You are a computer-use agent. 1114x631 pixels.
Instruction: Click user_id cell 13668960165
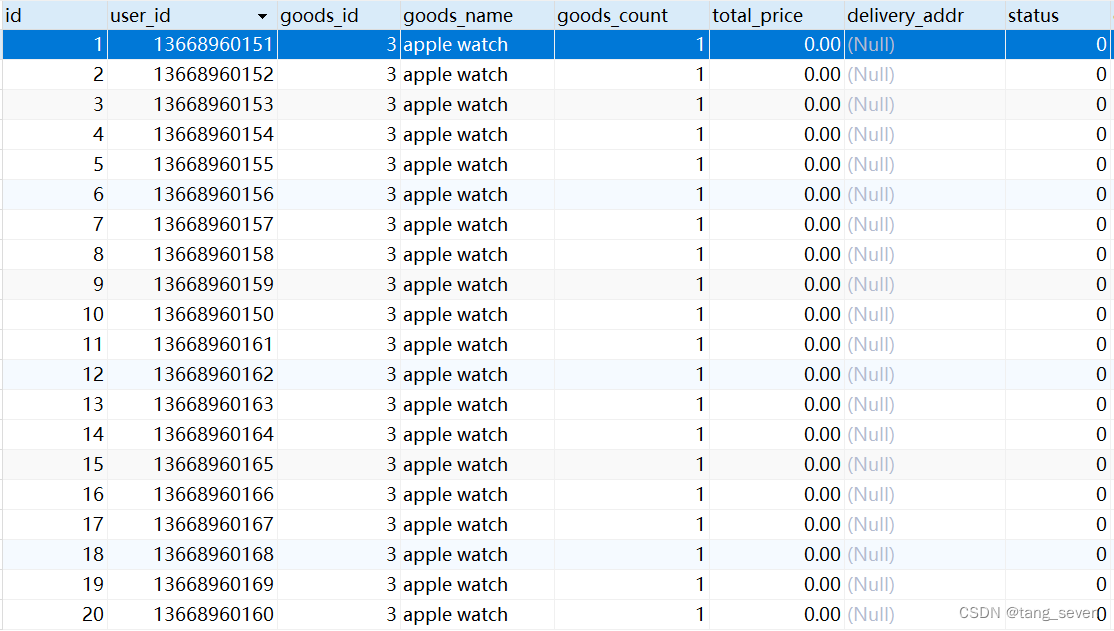click(193, 464)
